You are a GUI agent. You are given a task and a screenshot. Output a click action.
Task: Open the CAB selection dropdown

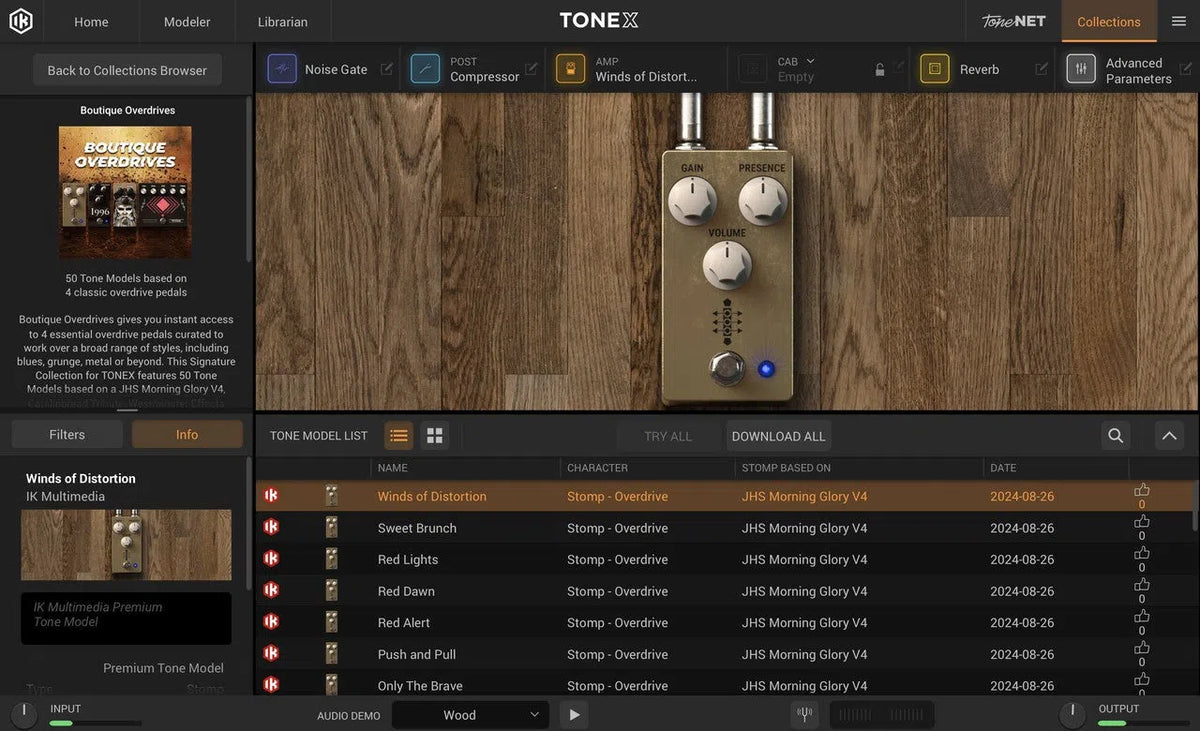coord(812,61)
